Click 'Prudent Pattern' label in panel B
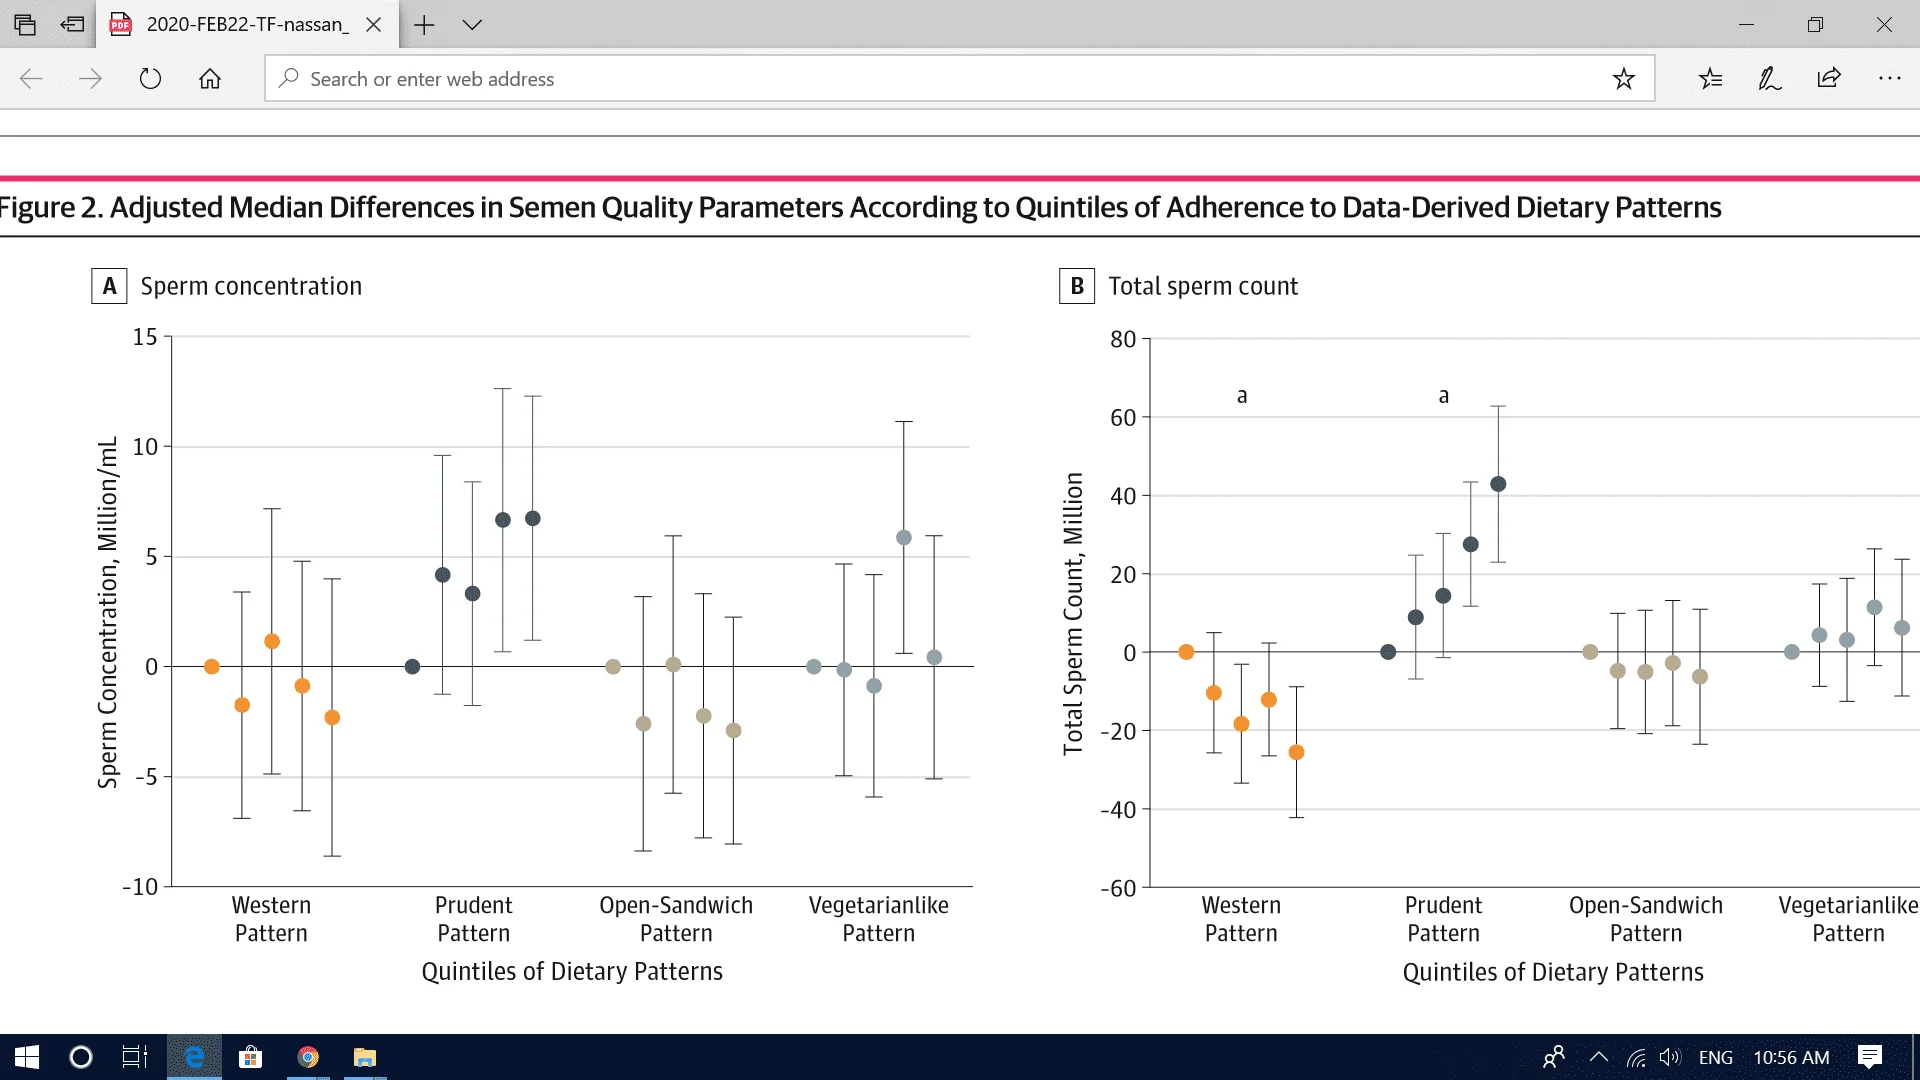This screenshot has width=1920, height=1080. pos(1443,919)
